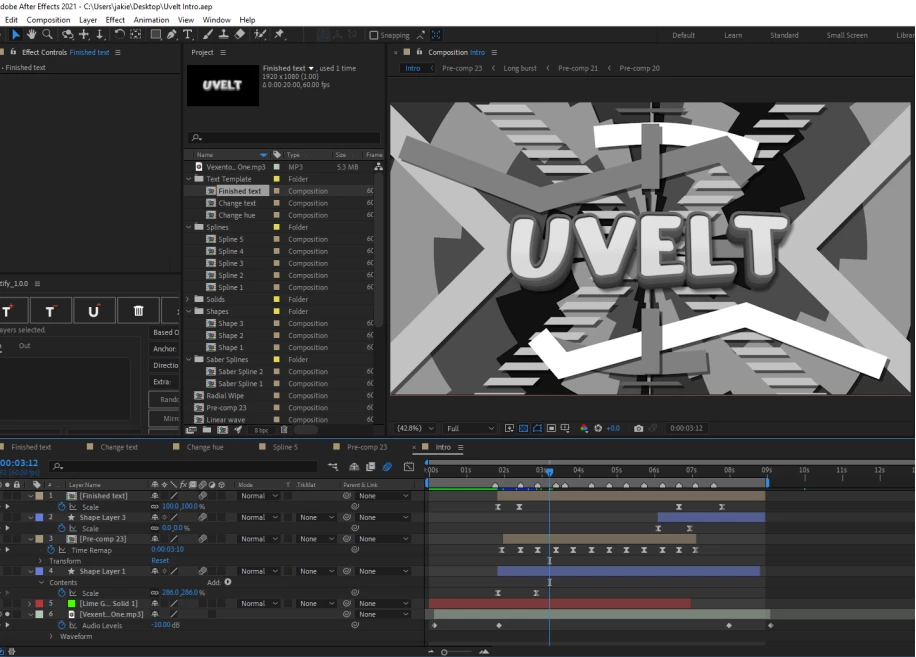Toggle lock on the Effect Controls panel
The height and width of the screenshot is (657, 916).
point(13,52)
